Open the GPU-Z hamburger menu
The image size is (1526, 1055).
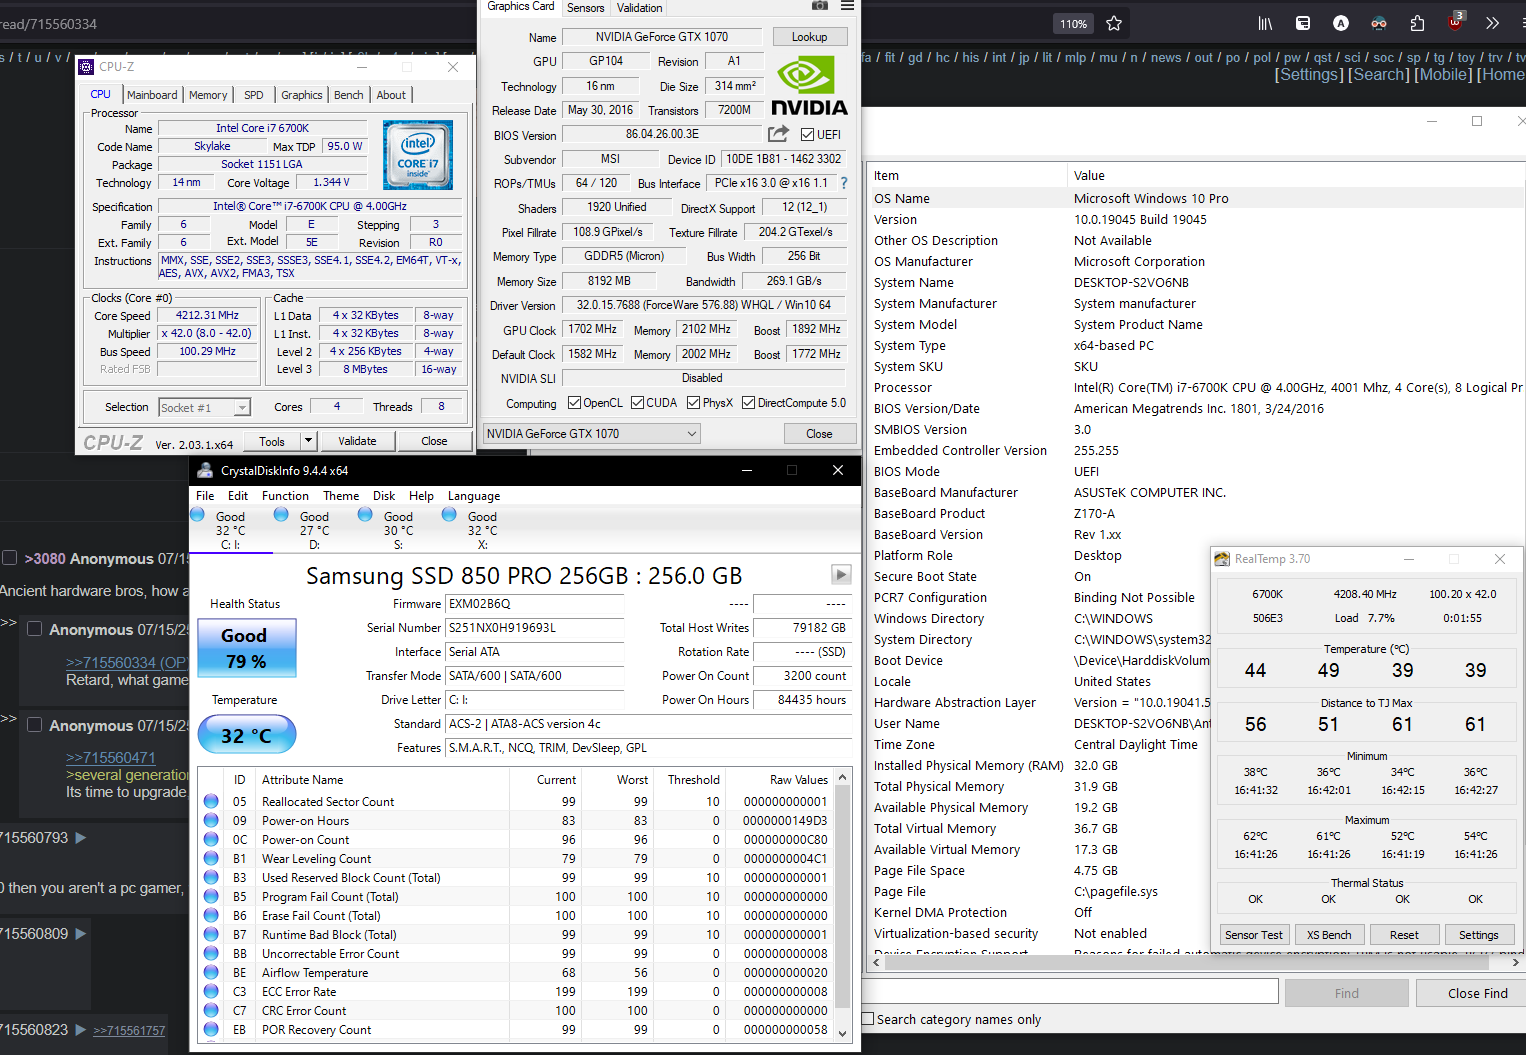(848, 6)
